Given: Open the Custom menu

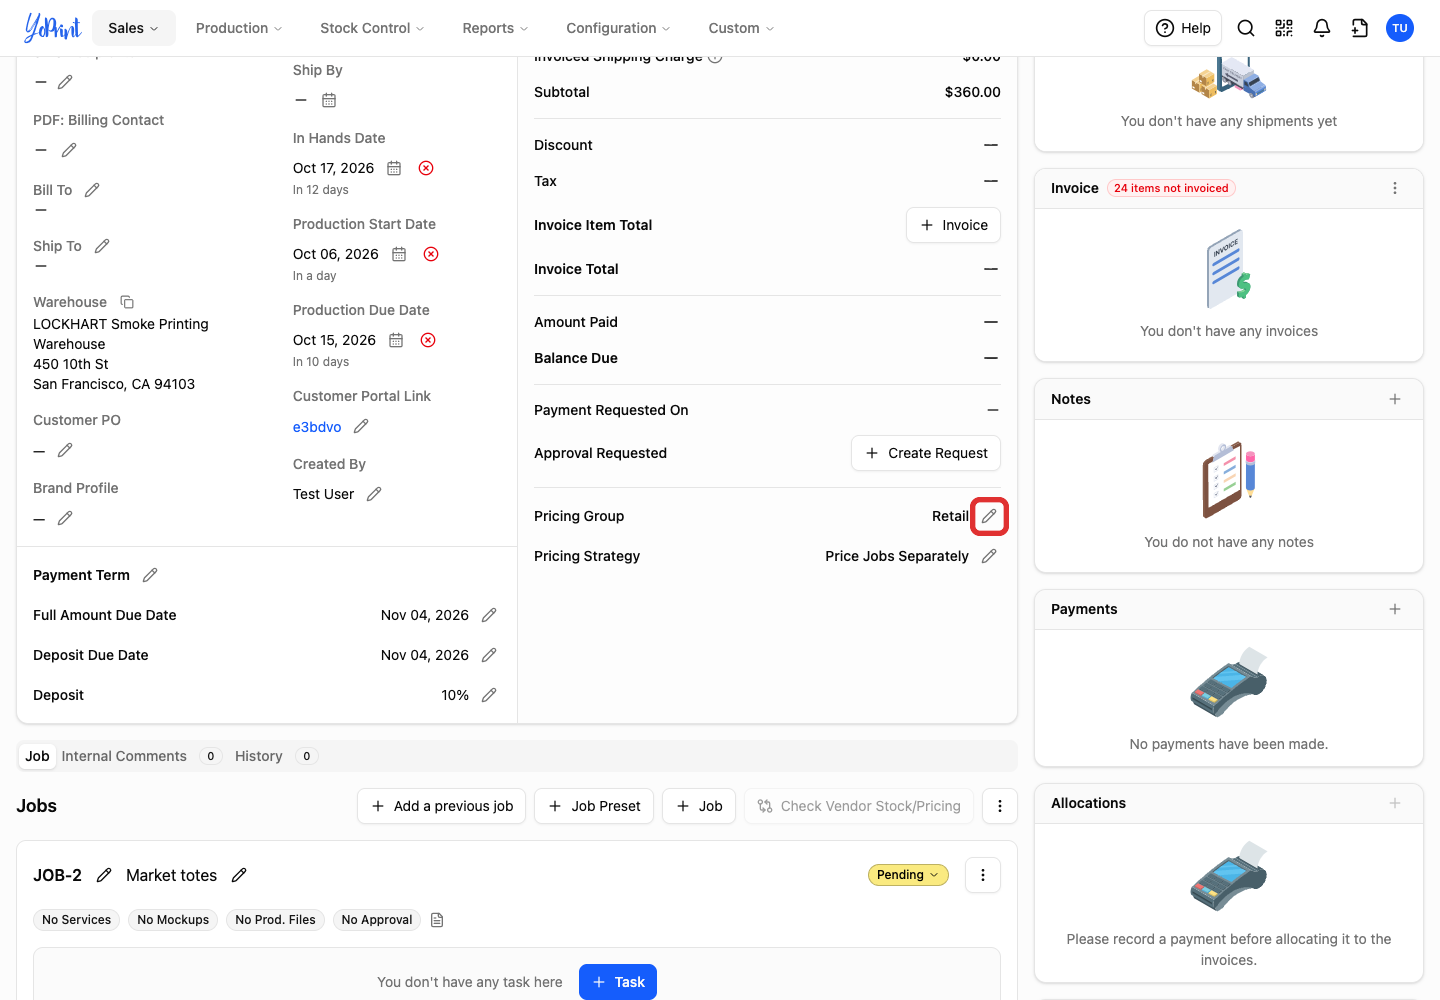Looking at the screenshot, I should pos(741,28).
